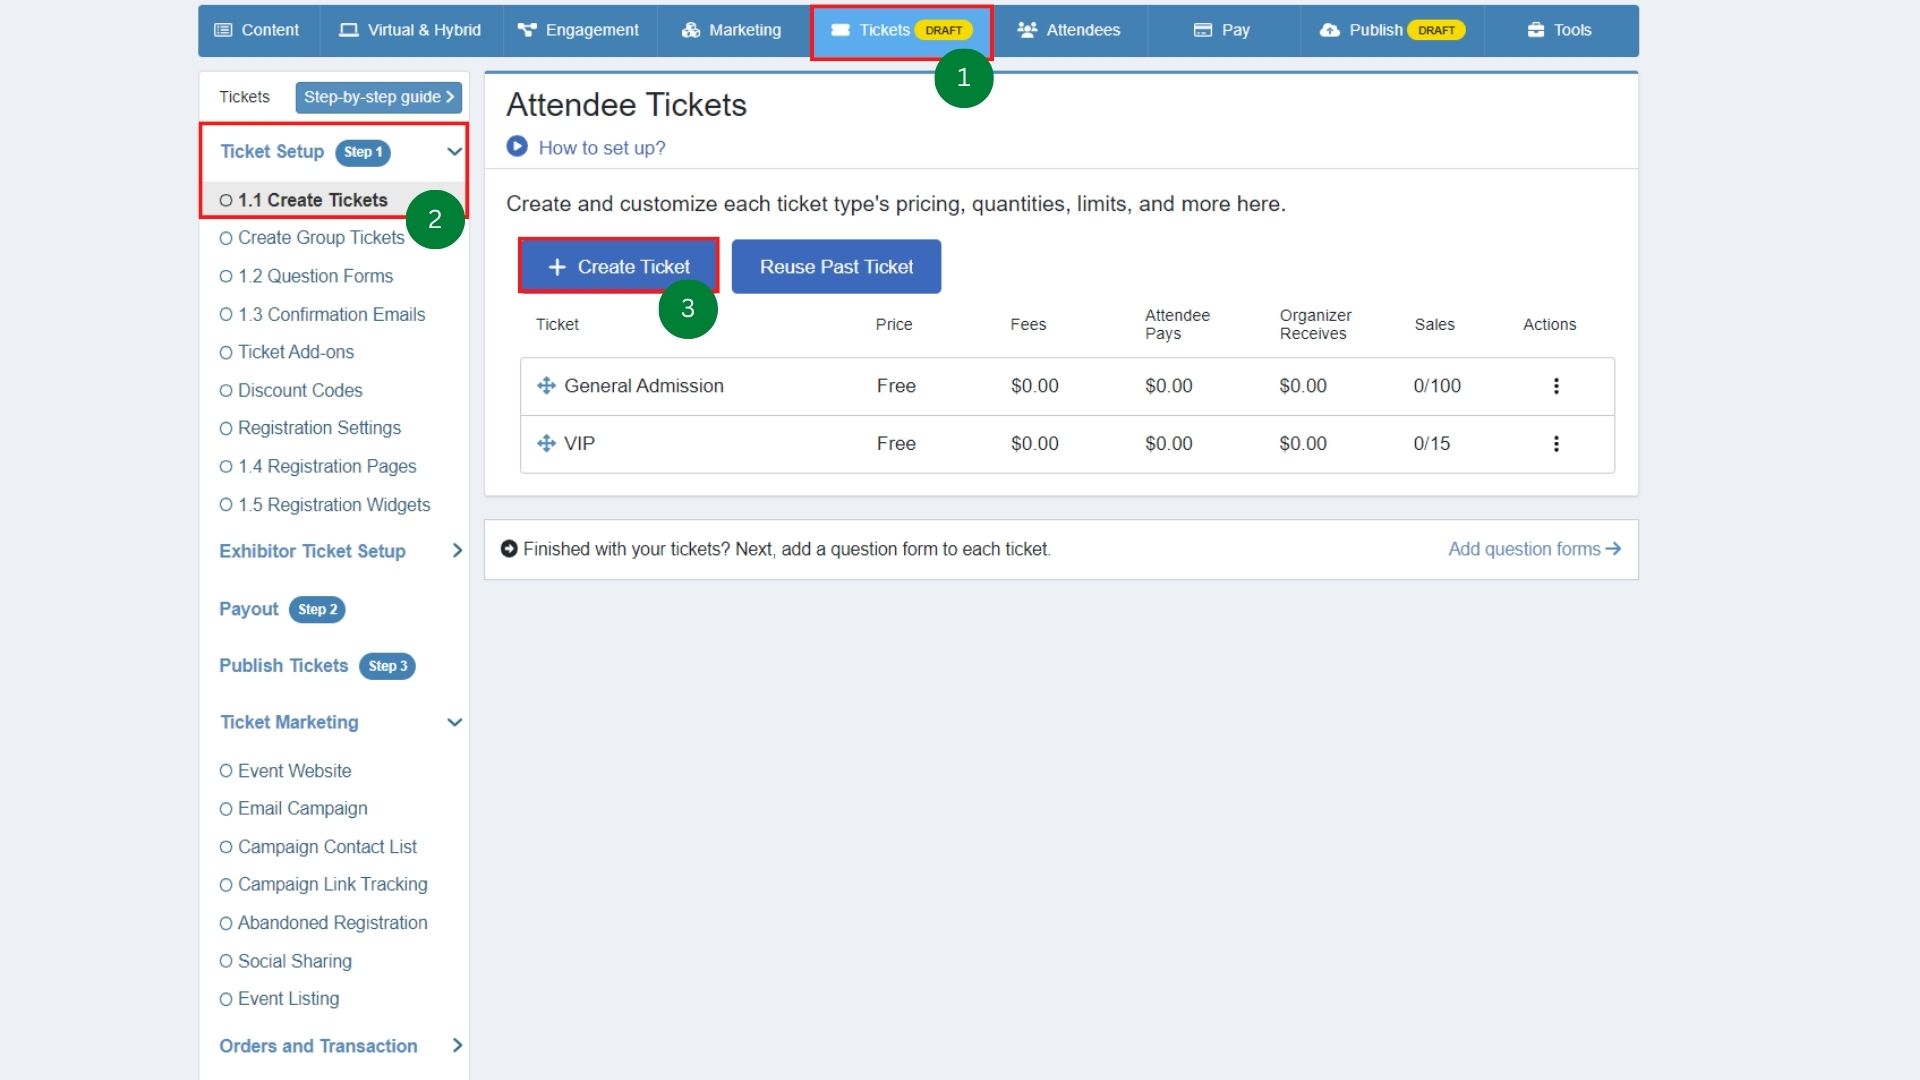Select the Tickets tab
The height and width of the screenshot is (1080, 1920).
point(901,30)
